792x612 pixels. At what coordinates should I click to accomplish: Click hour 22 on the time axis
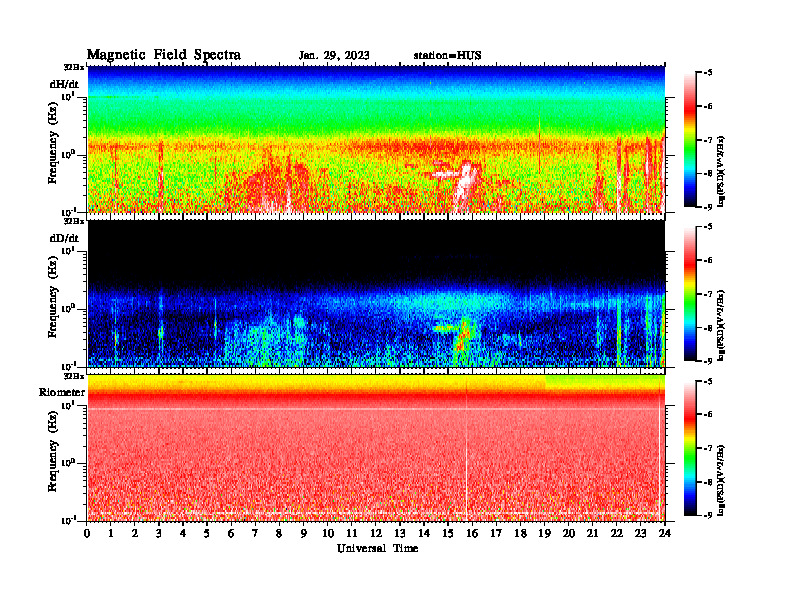(617, 534)
